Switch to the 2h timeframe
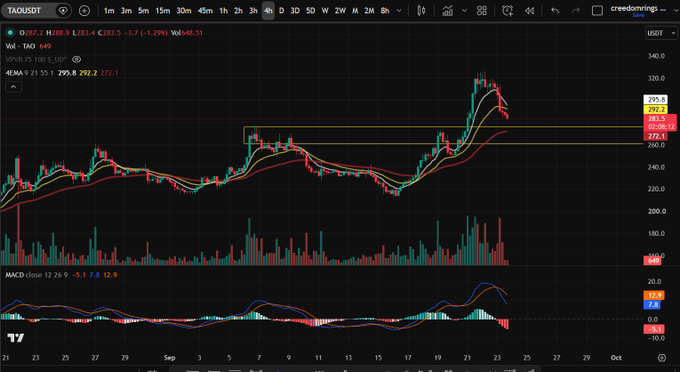Viewport: 680px width, 372px height. [238, 11]
